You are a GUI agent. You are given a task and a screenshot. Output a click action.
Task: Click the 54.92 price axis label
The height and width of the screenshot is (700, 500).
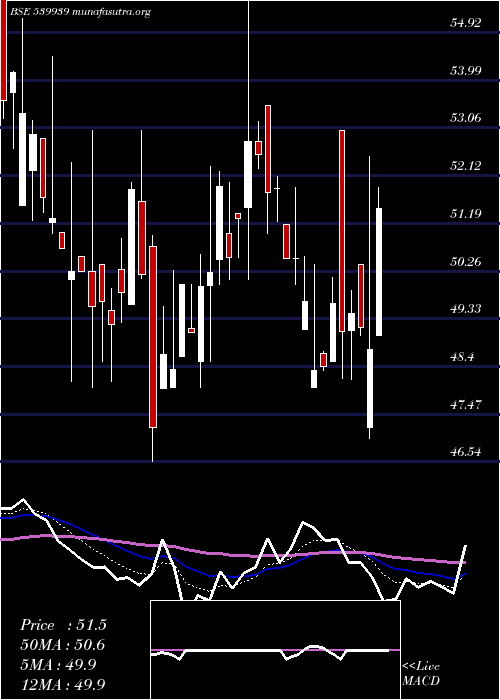[x=466, y=23]
